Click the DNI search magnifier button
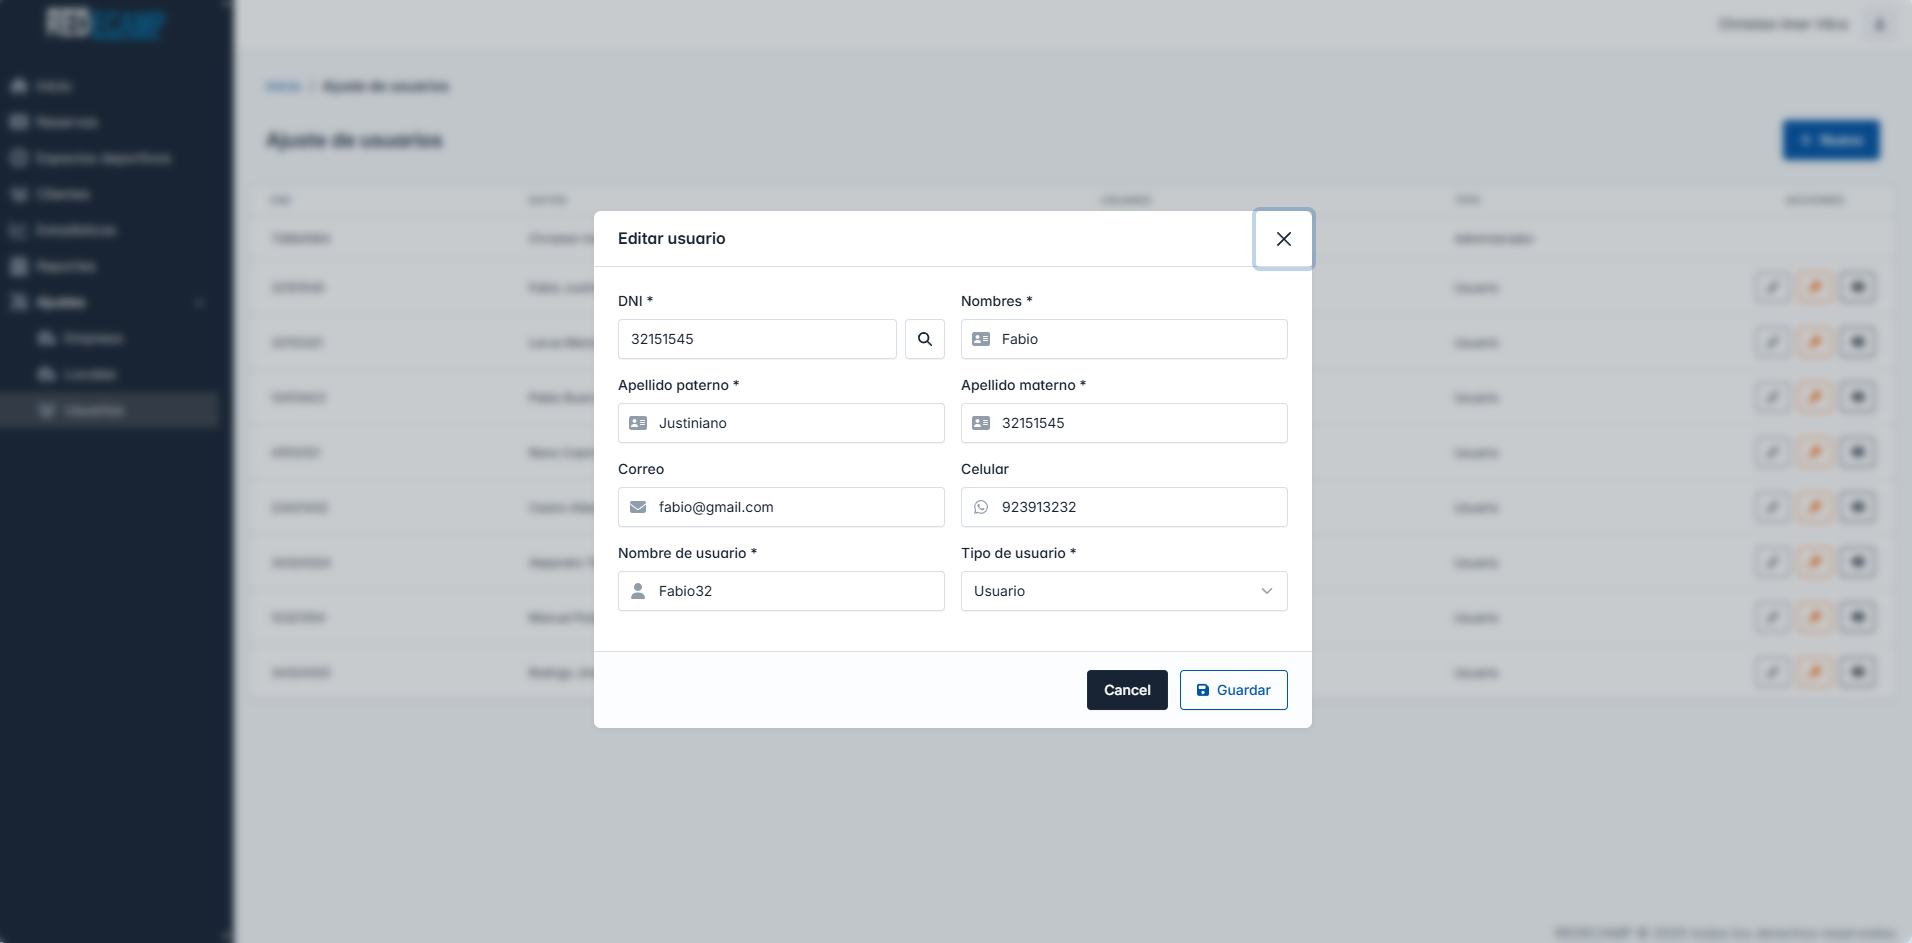 [925, 339]
